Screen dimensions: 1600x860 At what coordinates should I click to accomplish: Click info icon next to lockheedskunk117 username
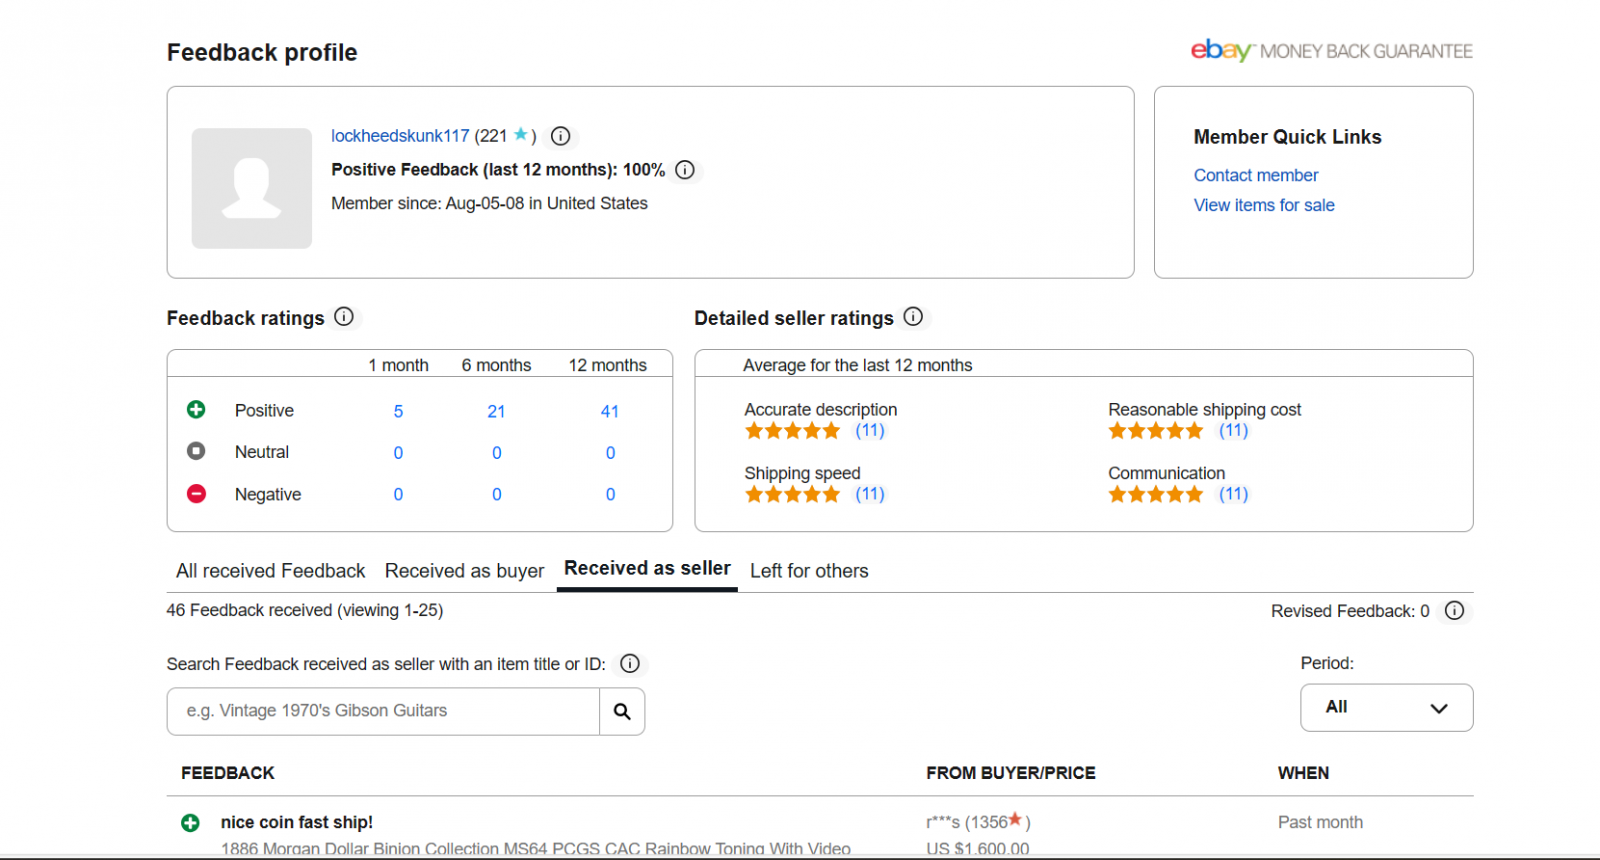[x=561, y=136]
